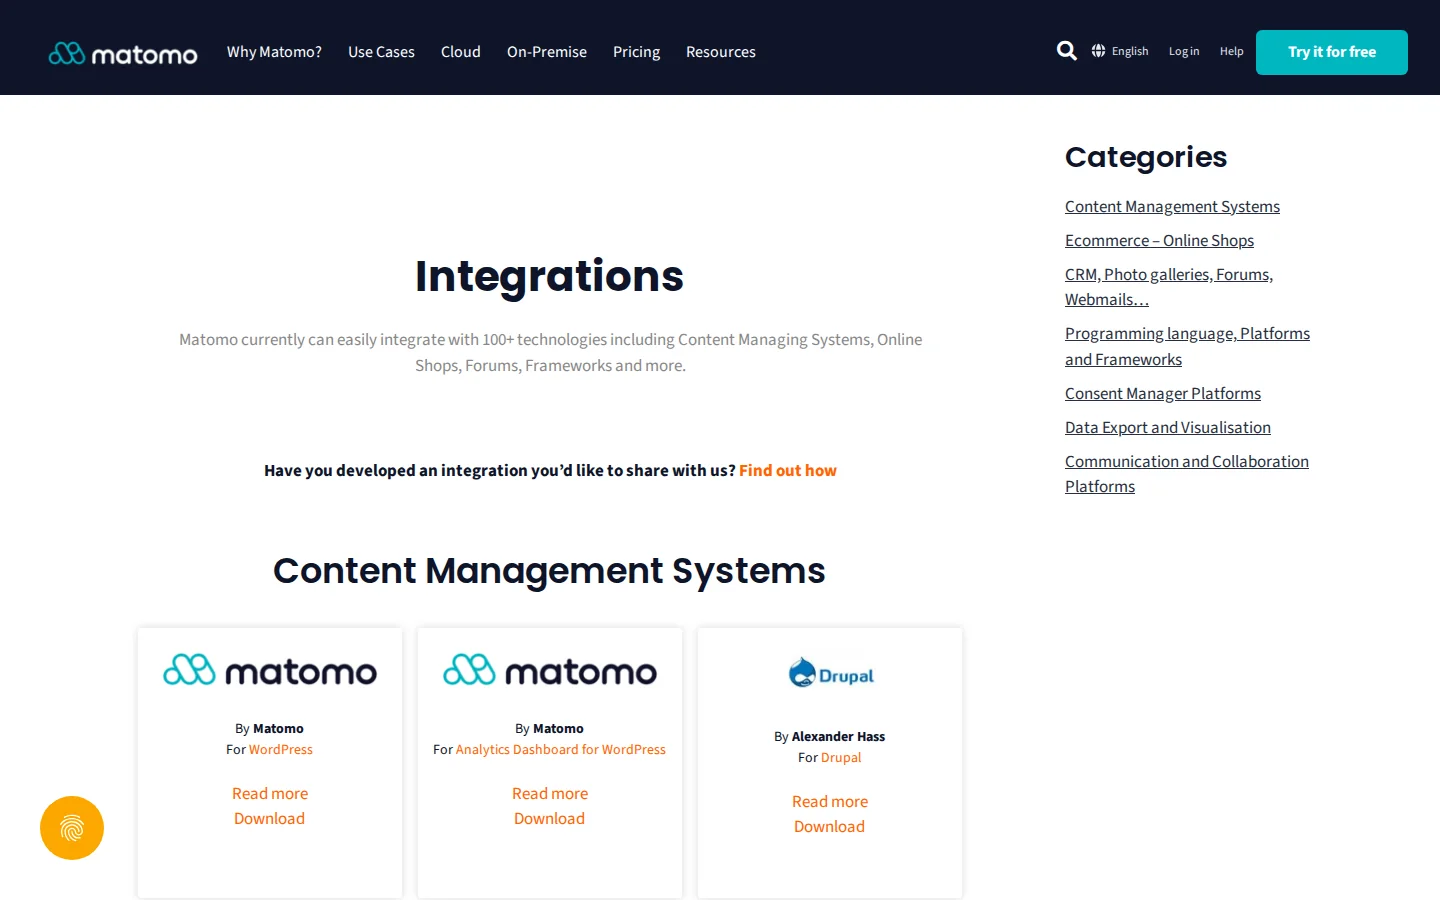Click 'By Alexander Hass' text
The image size is (1440, 900).
[x=830, y=736]
